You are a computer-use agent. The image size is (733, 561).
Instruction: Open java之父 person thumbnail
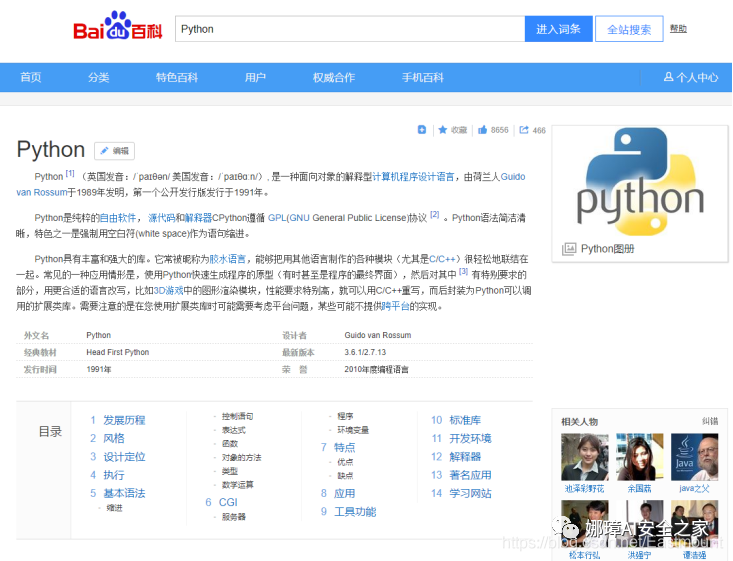[694, 457]
